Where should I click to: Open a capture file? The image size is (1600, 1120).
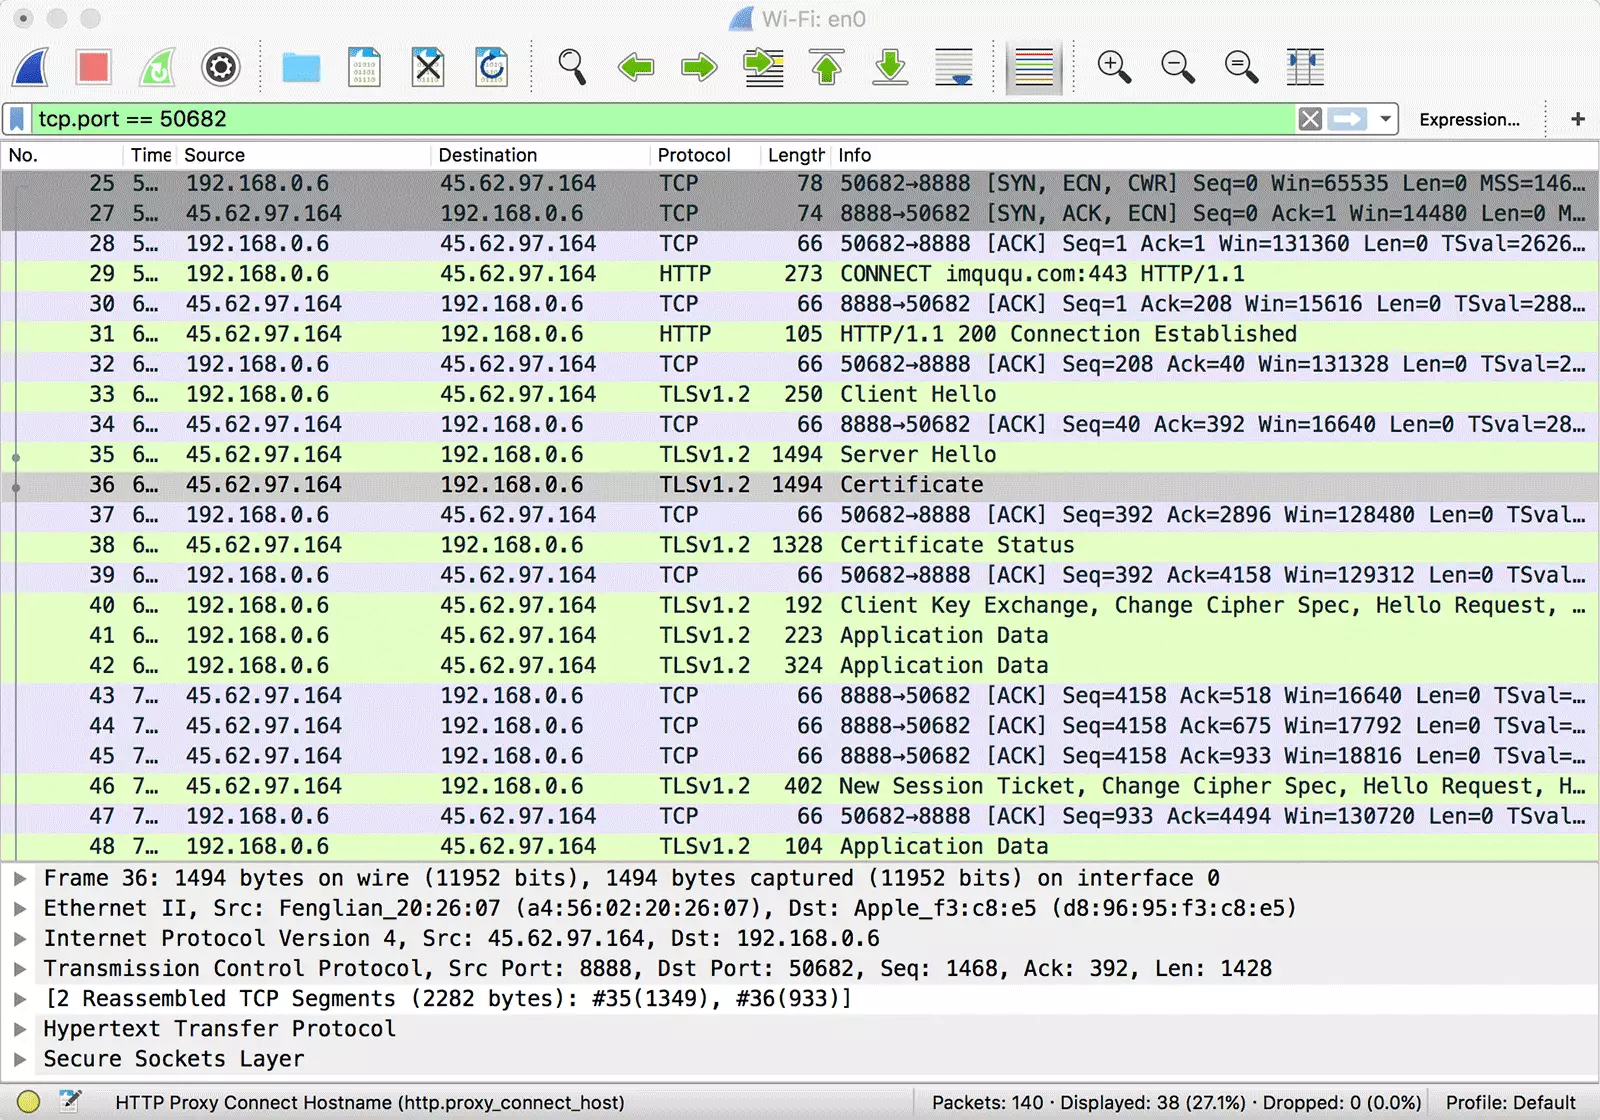301,67
